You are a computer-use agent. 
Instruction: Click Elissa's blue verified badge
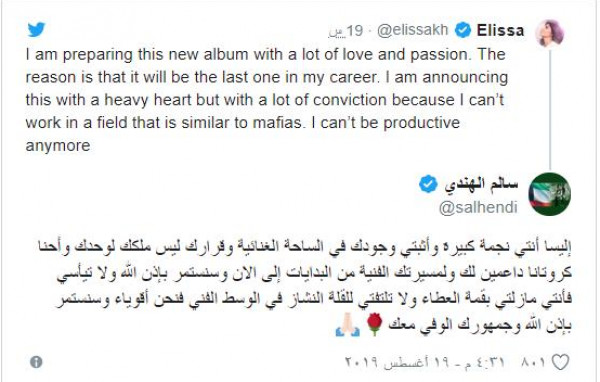click(x=463, y=30)
